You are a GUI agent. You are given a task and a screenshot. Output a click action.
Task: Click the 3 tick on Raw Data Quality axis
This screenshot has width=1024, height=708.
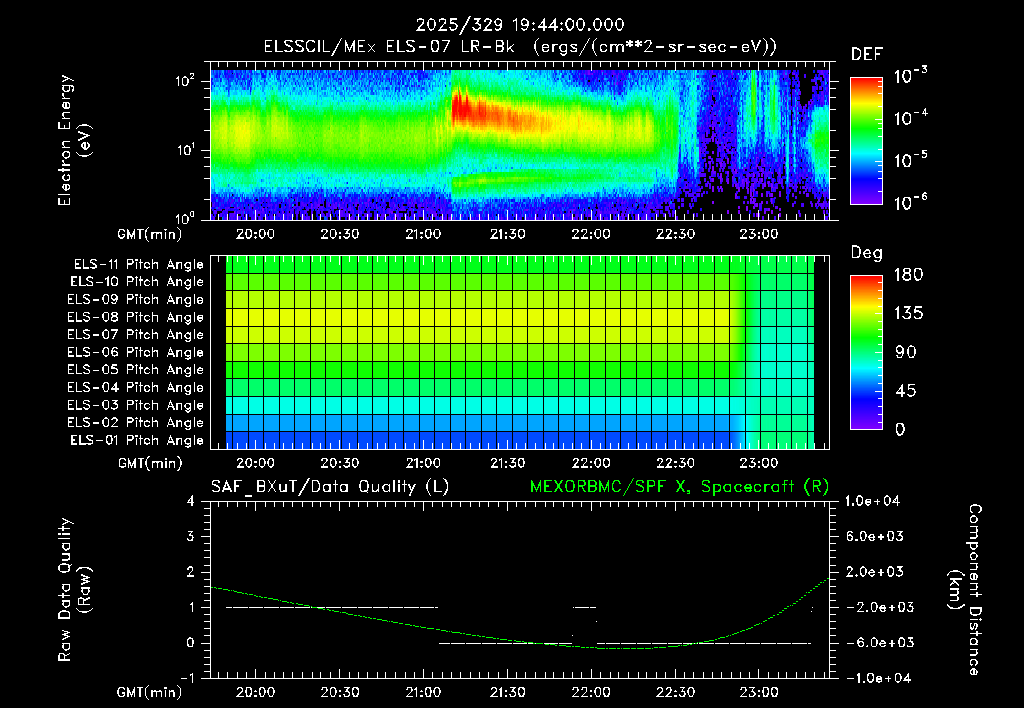[x=190, y=536]
